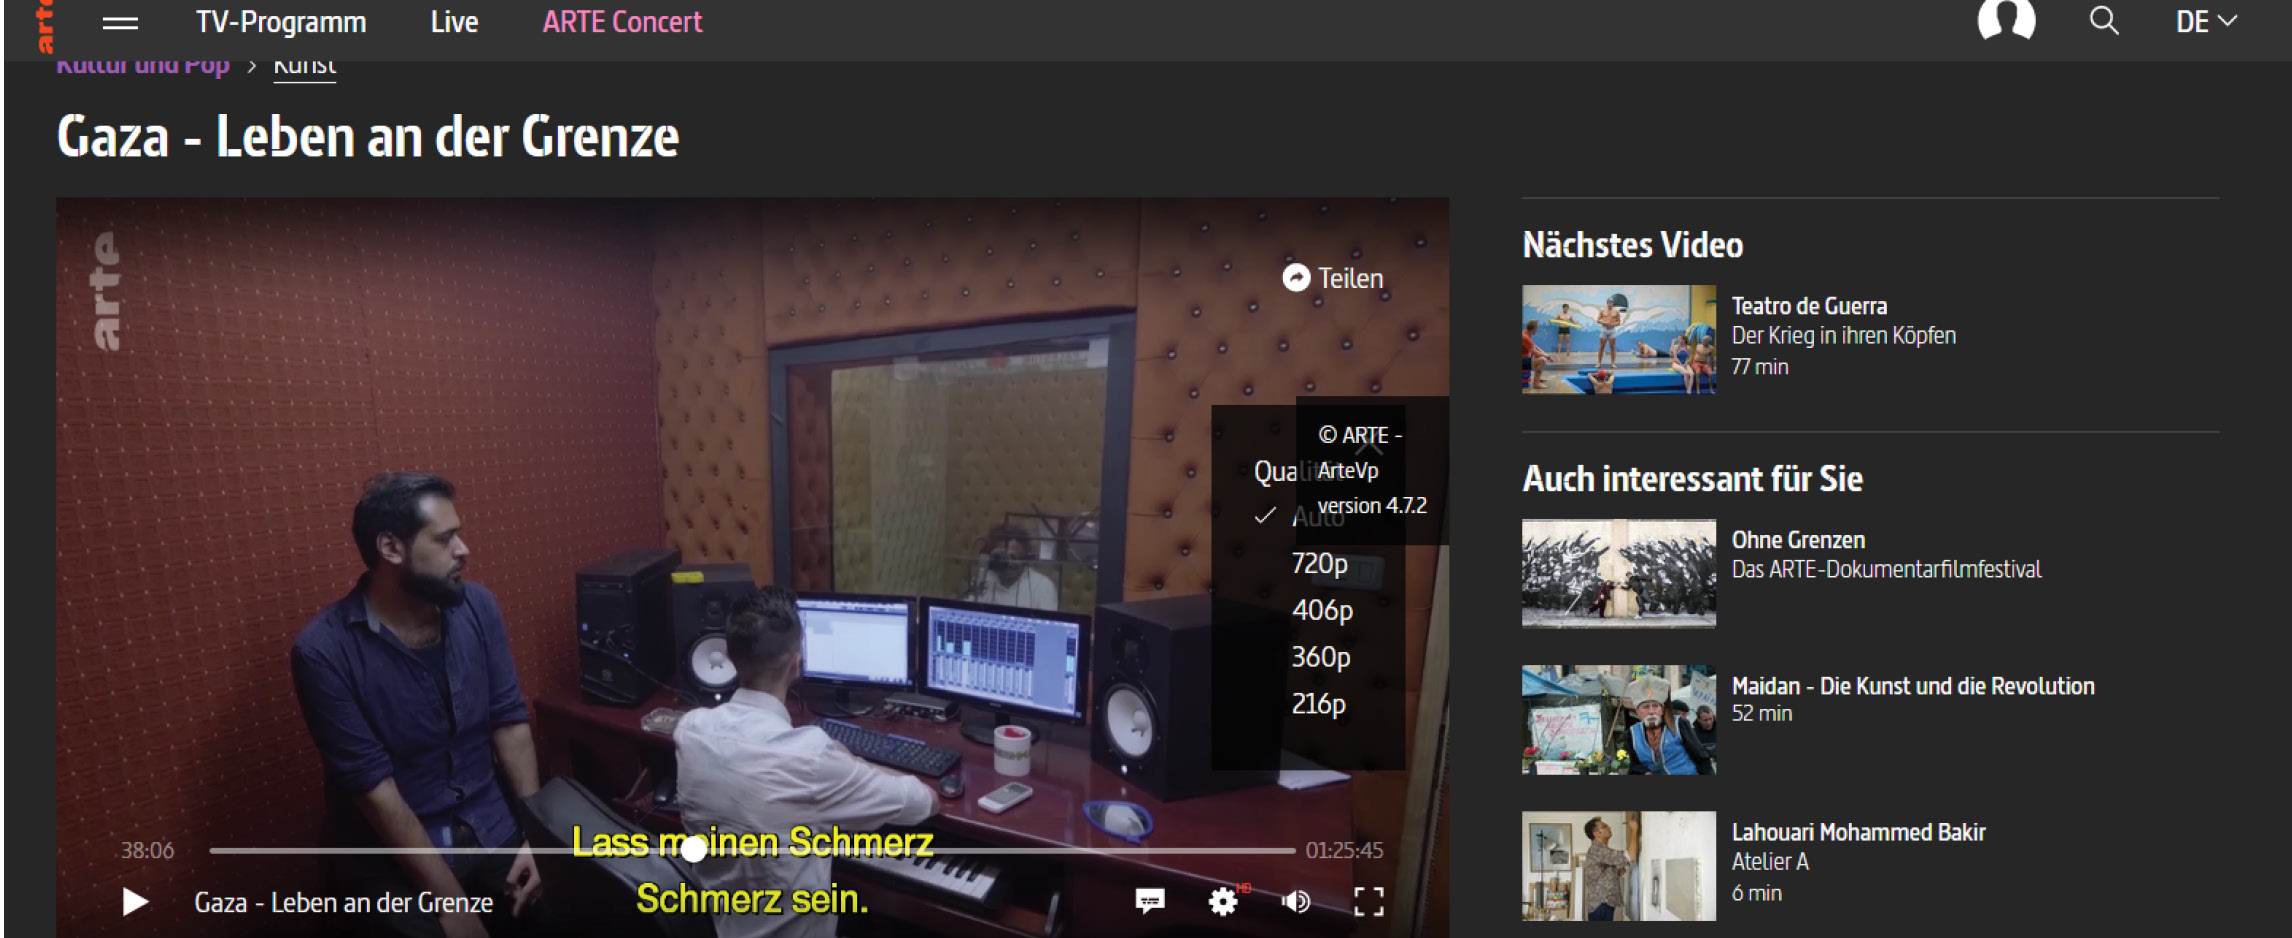Switch video quality to 360p
Image resolution: width=2292 pixels, height=938 pixels.
coord(1320,657)
